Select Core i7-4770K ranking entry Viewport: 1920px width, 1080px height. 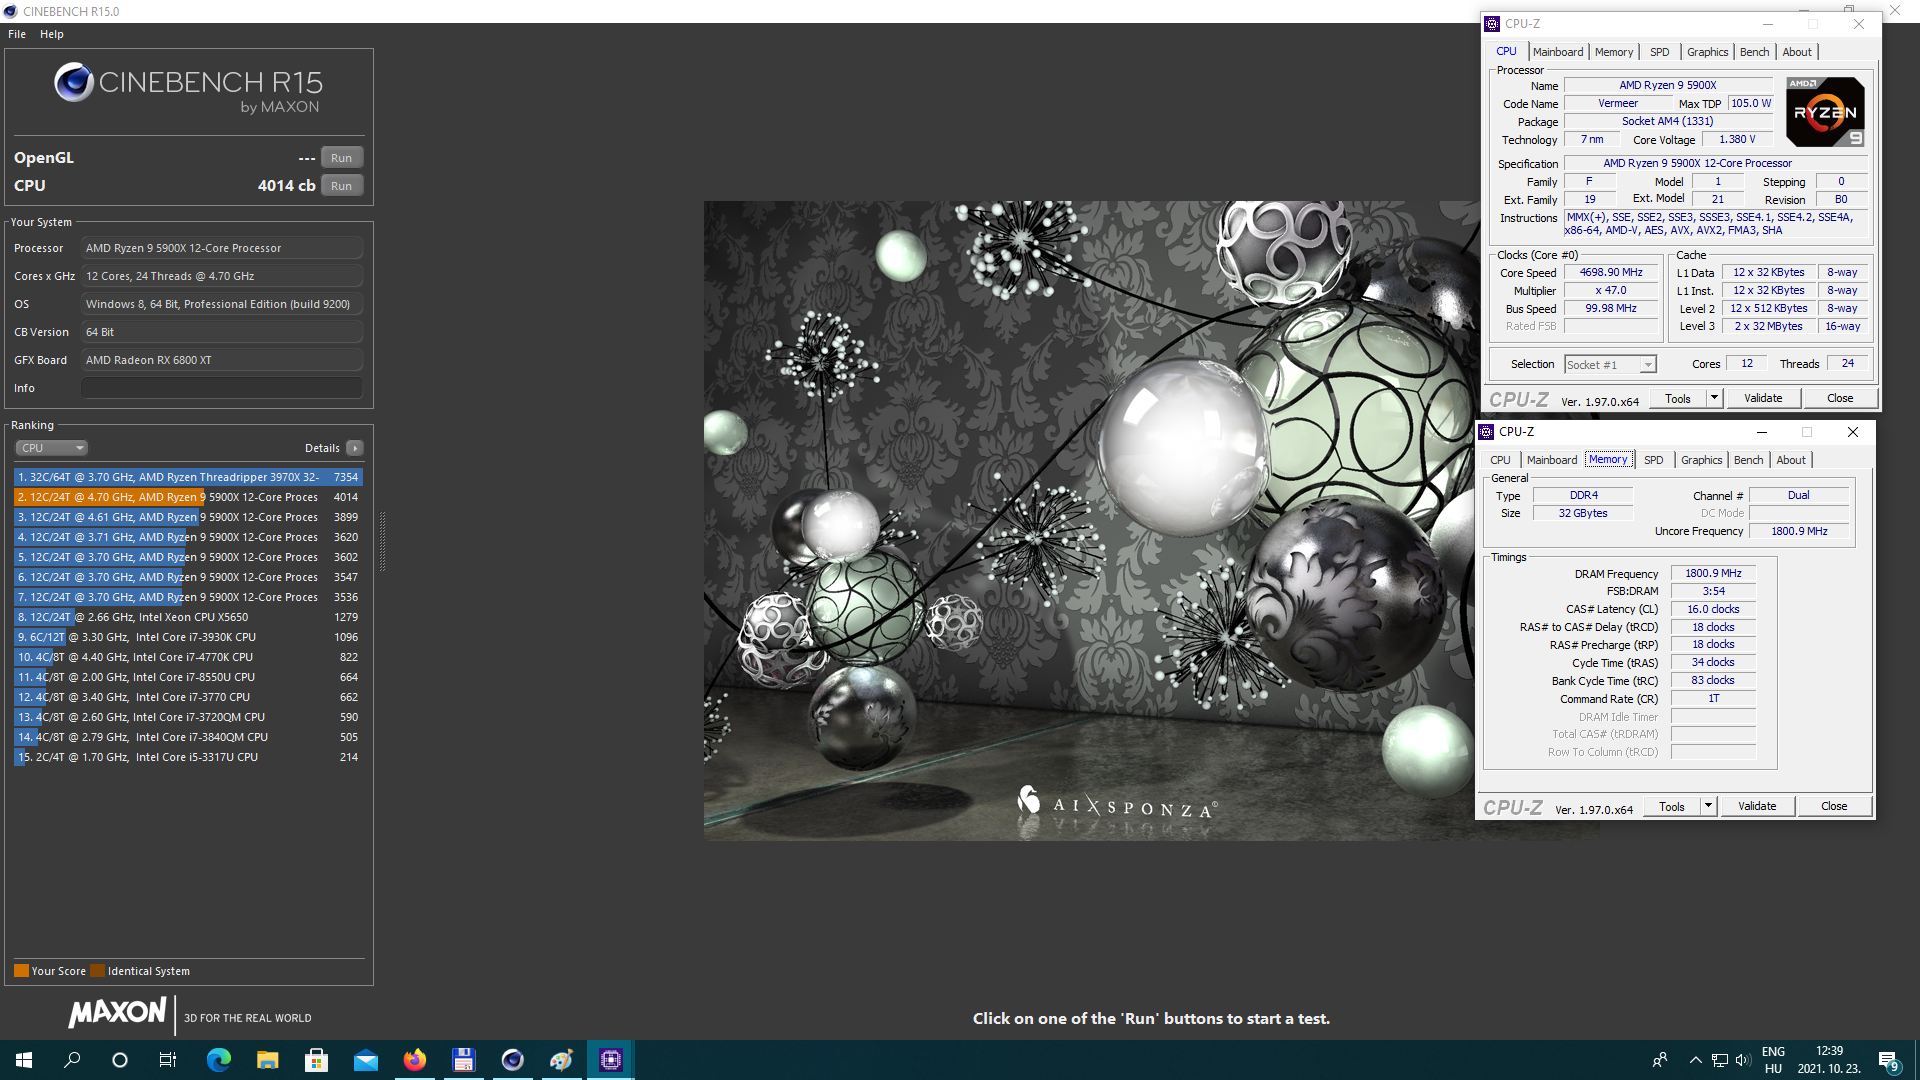[188, 657]
